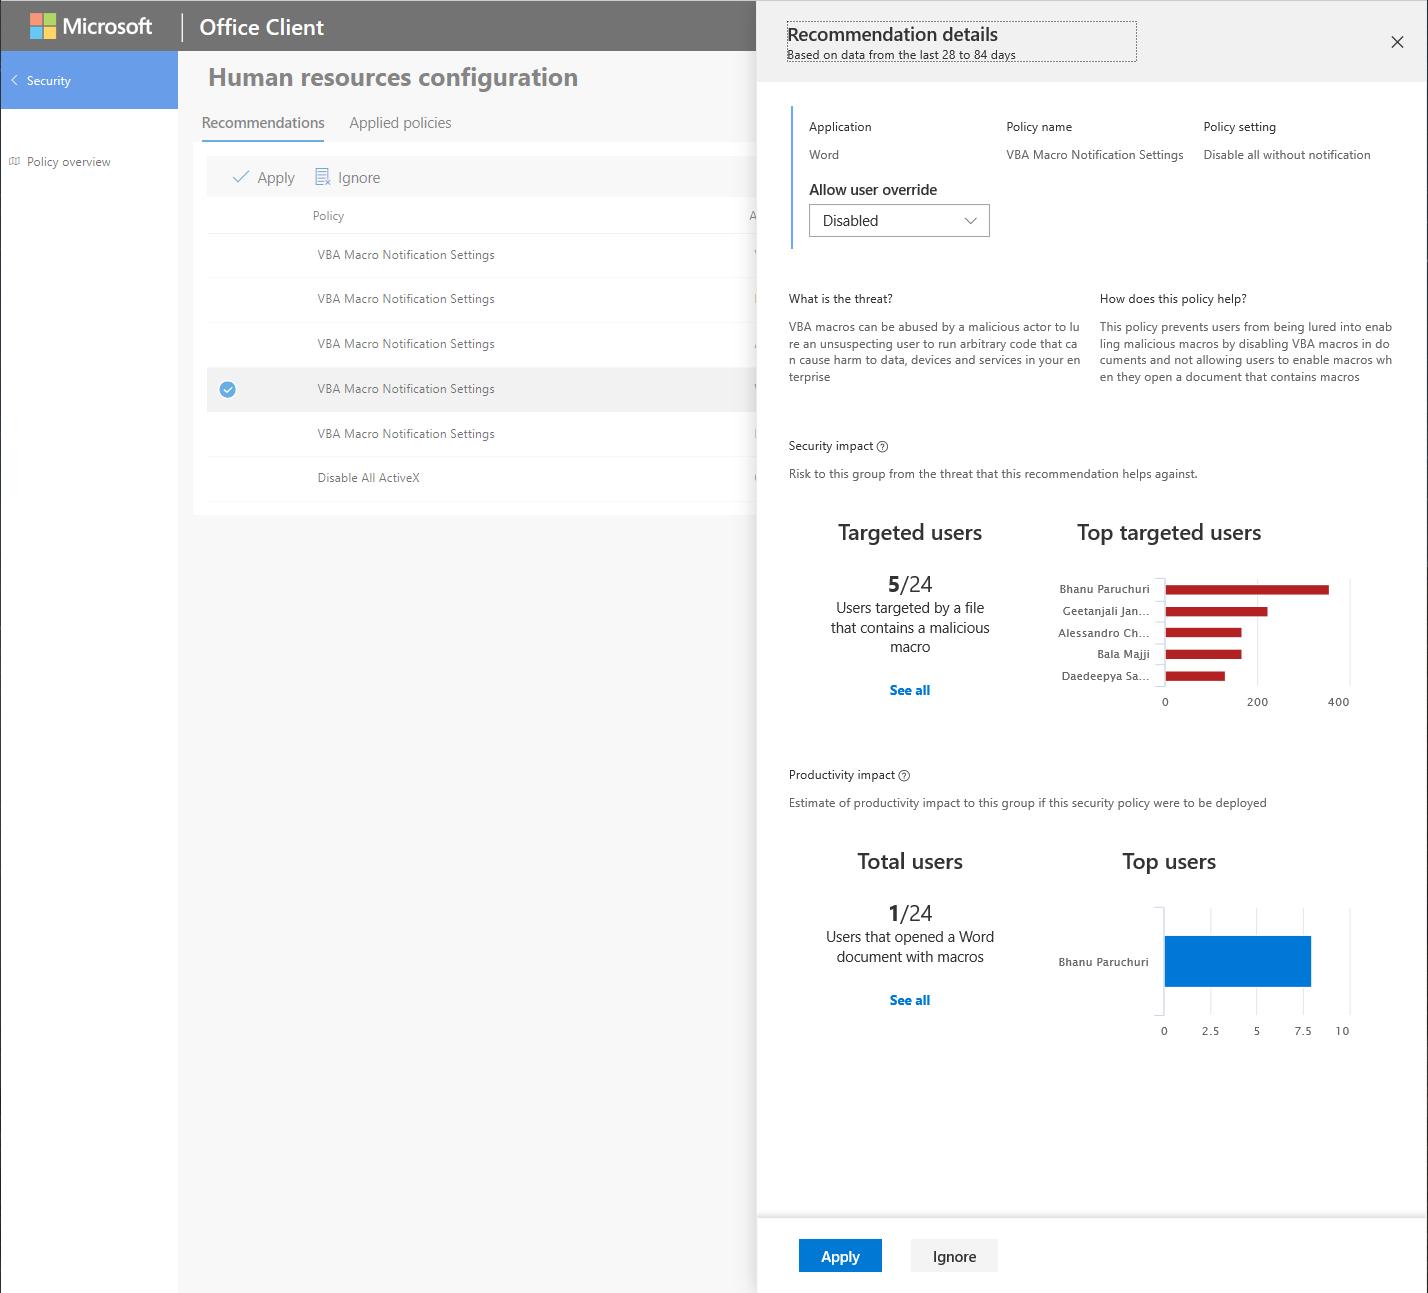Click See all under Targeted users
Screen dimensions: 1428x1293
(910, 690)
